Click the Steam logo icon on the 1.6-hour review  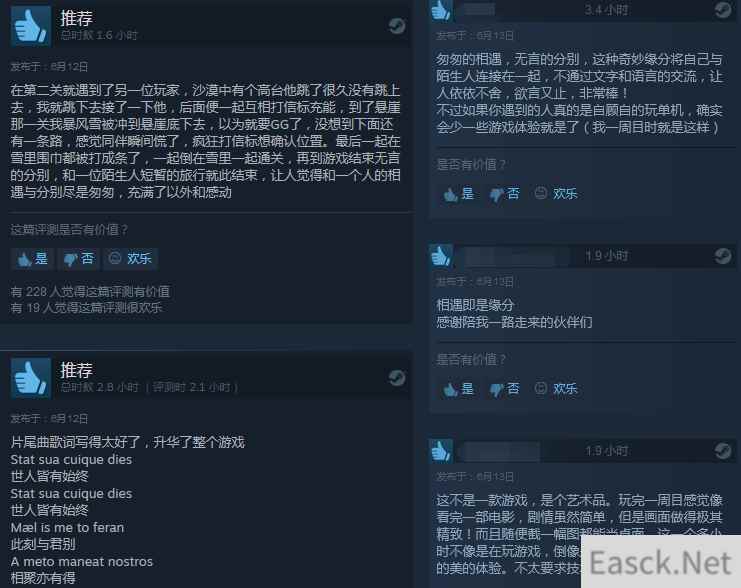point(396,26)
